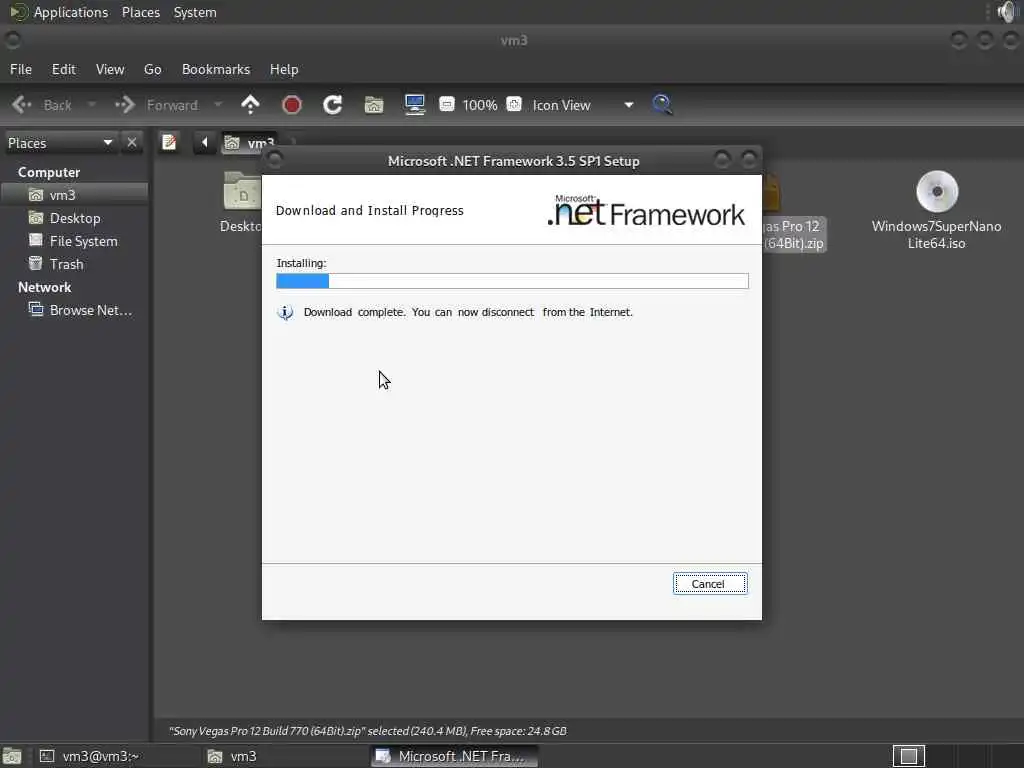Click info icon beside download complete message
The width and height of the screenshot is (1024, 768).
(285, 313)
